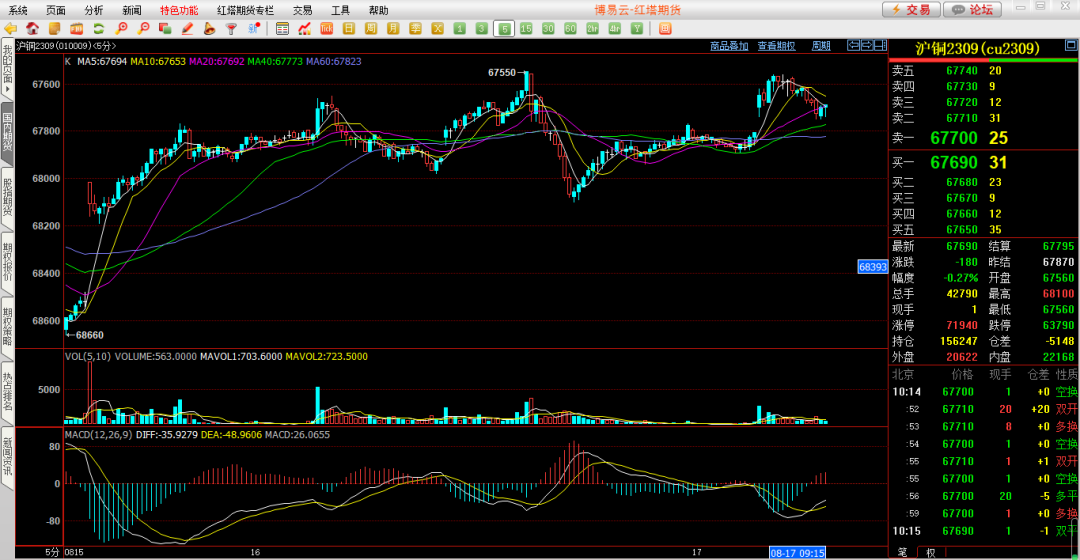Click the 卖一 price 67700
Viewport: 1080px width, 560px height.
tap(954, 138)
